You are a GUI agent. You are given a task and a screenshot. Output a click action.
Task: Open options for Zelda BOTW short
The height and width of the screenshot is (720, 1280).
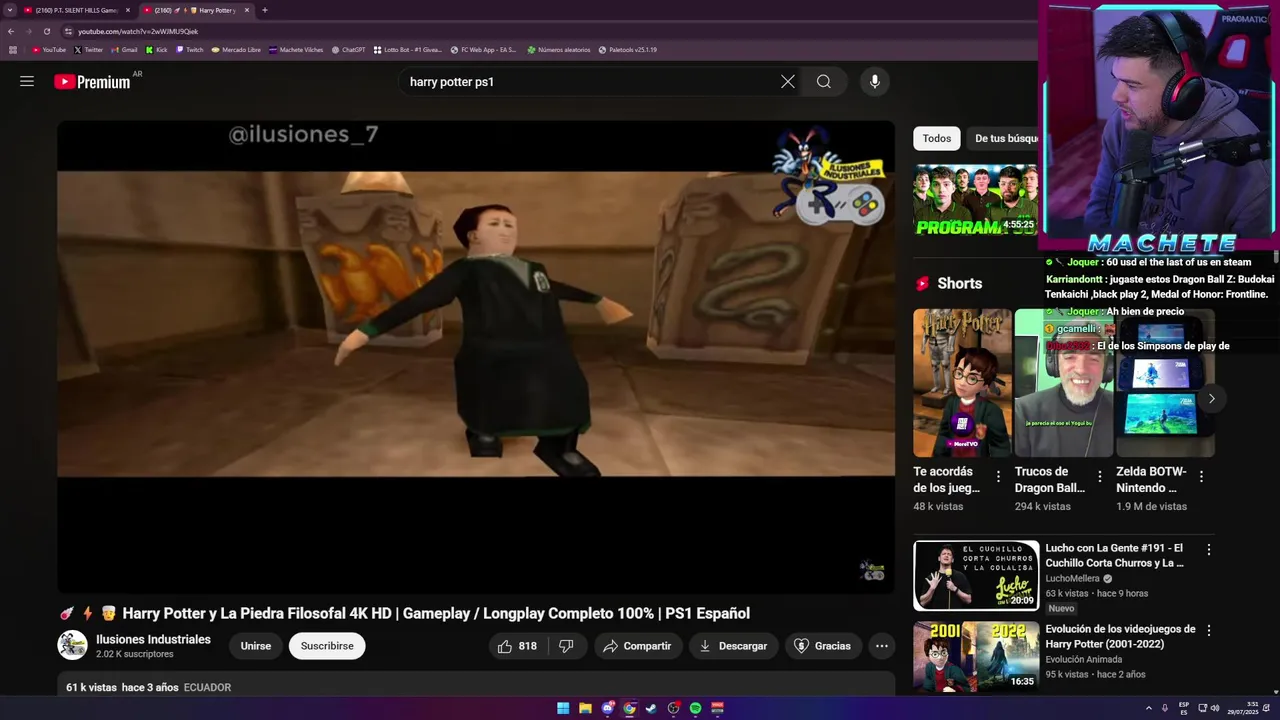point(1201,477)
